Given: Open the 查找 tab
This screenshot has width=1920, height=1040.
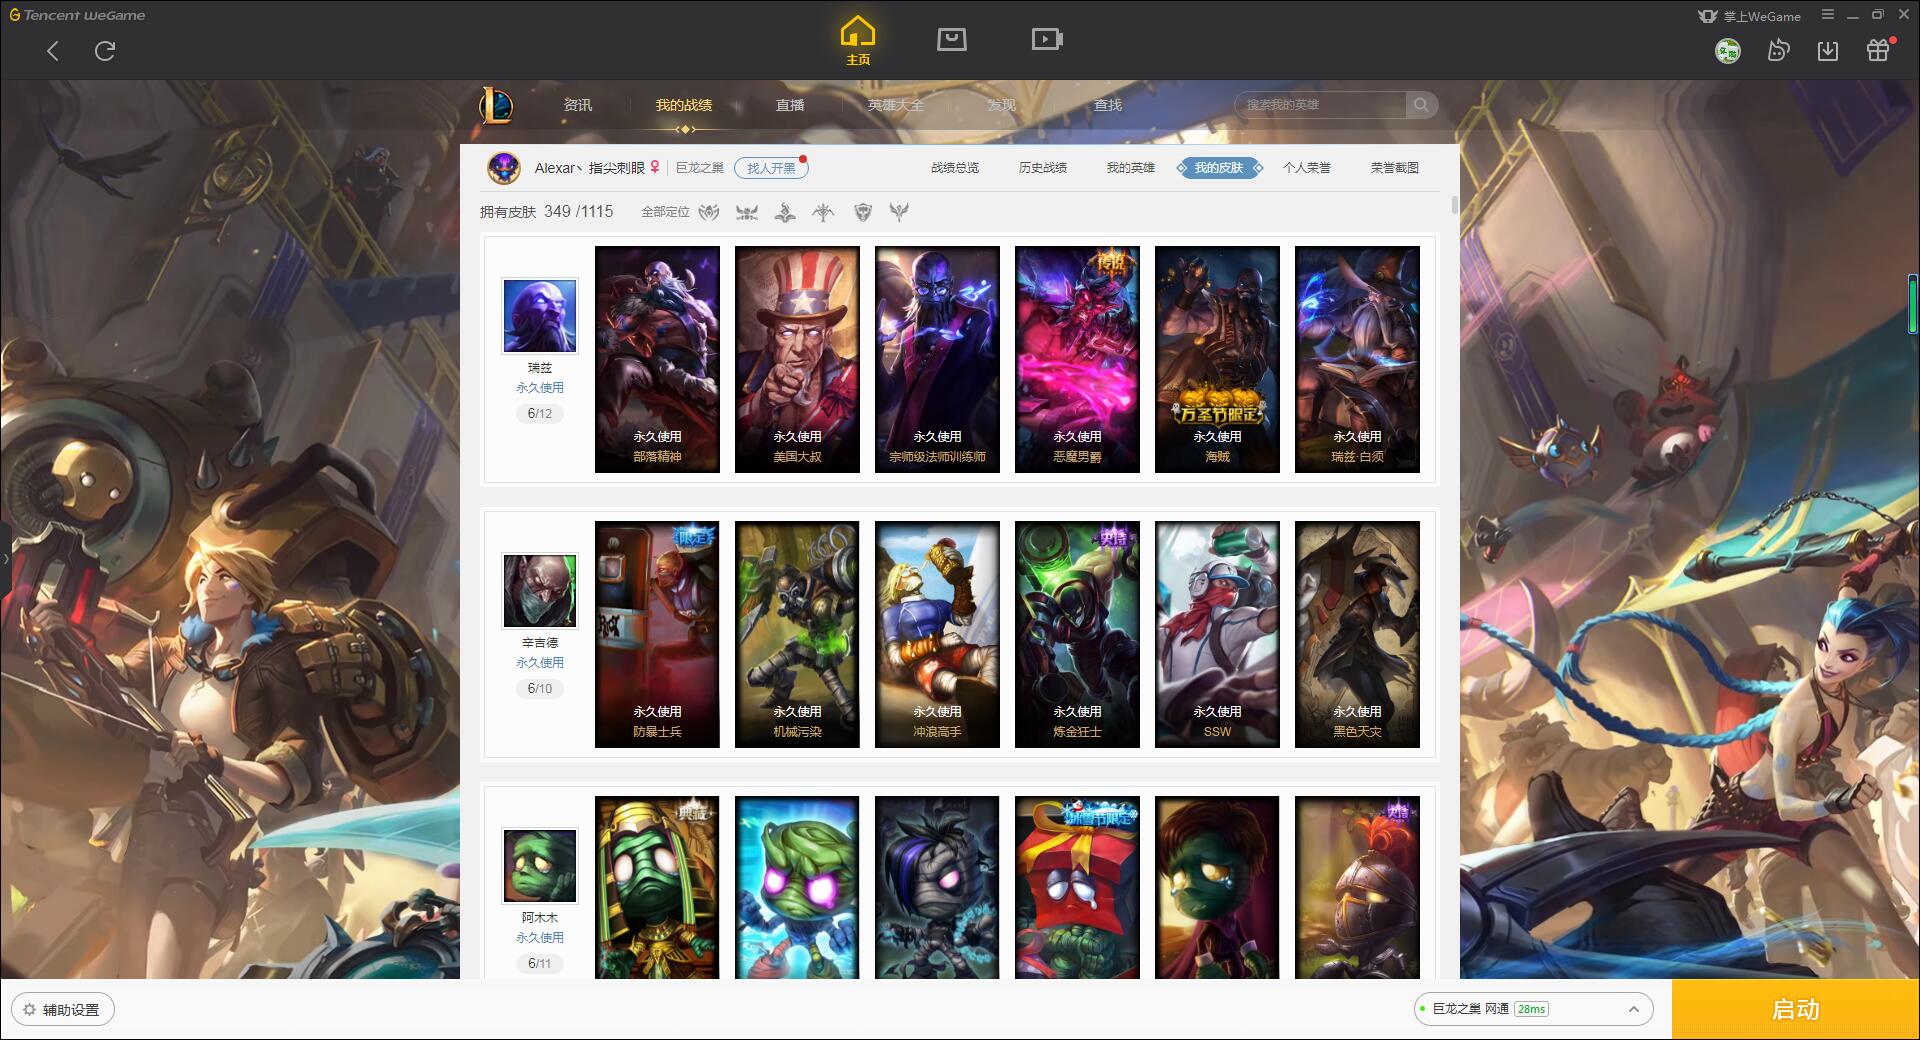Looking at the screenshot, I should point(1108,105).
